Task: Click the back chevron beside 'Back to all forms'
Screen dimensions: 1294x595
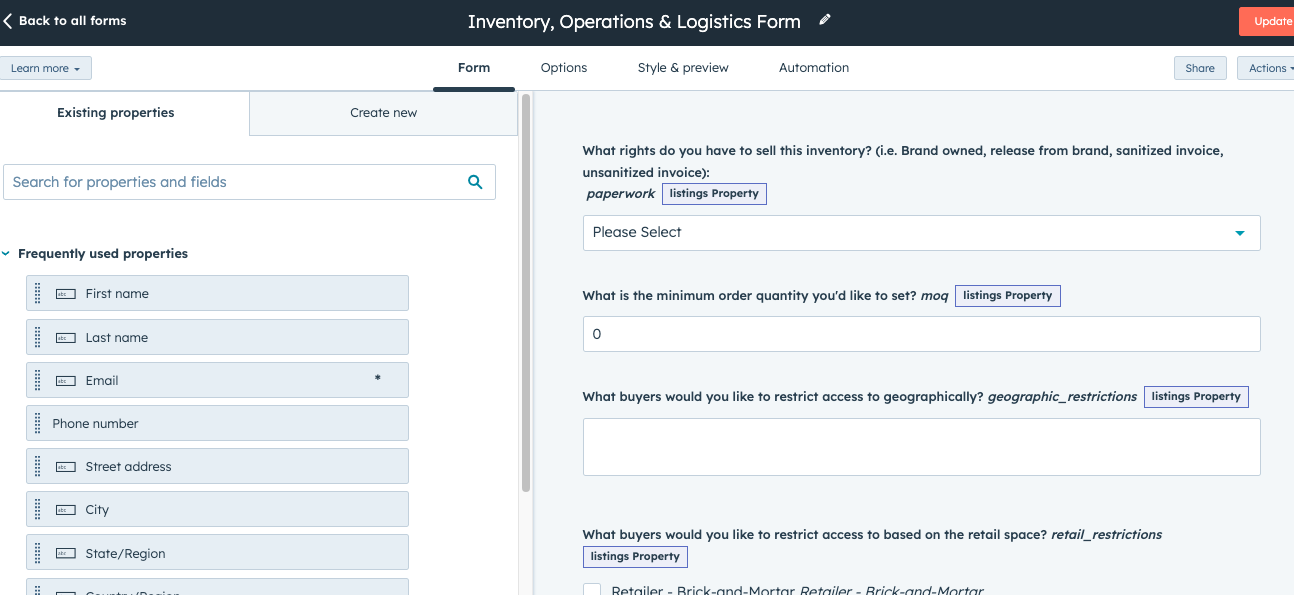Action: (x=9, y=19)
